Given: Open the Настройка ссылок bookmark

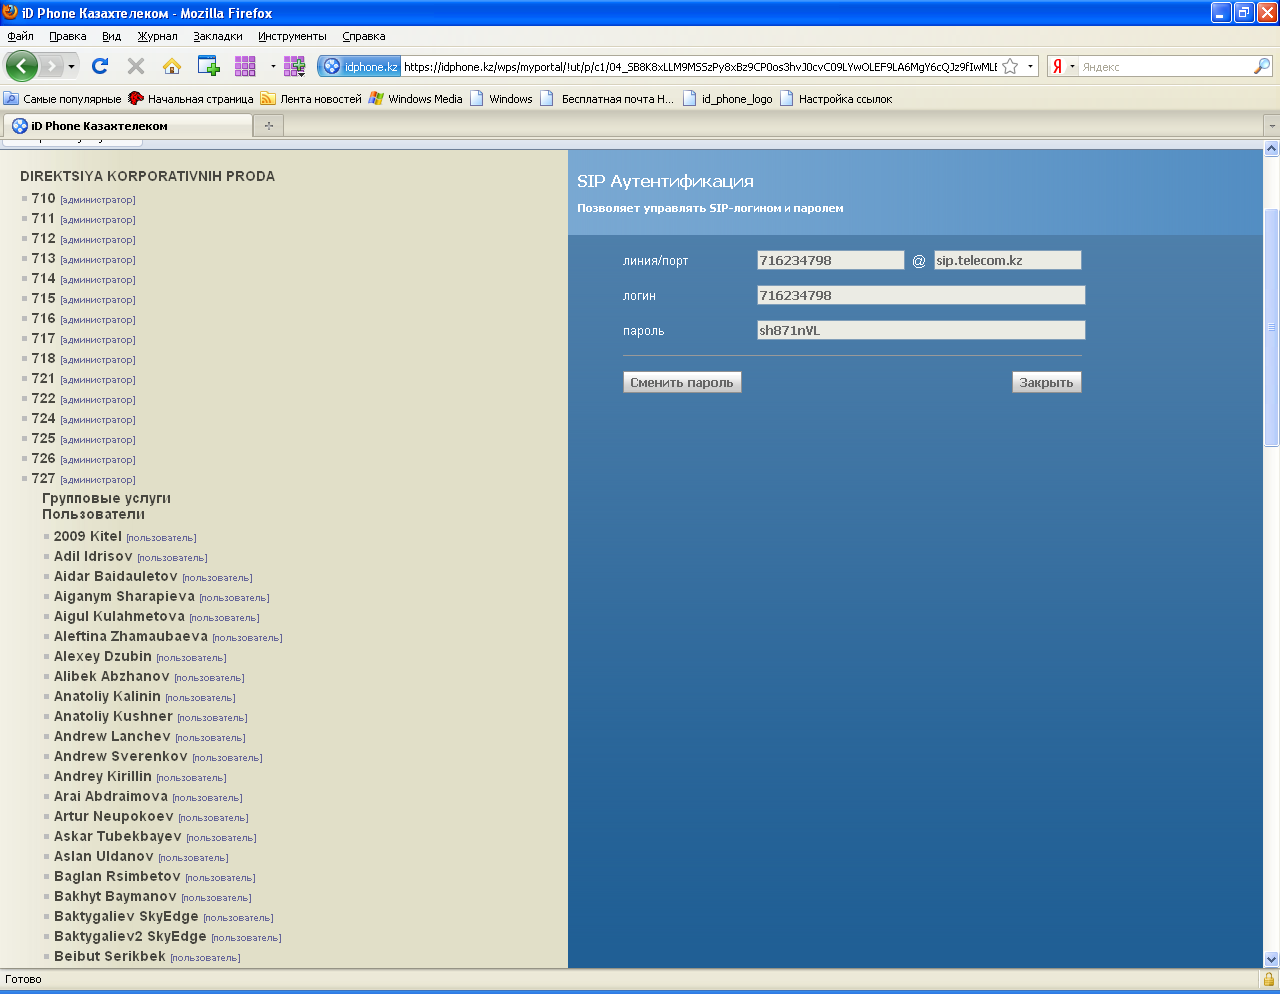Looking at the screenshot, I should click(836, 99).
